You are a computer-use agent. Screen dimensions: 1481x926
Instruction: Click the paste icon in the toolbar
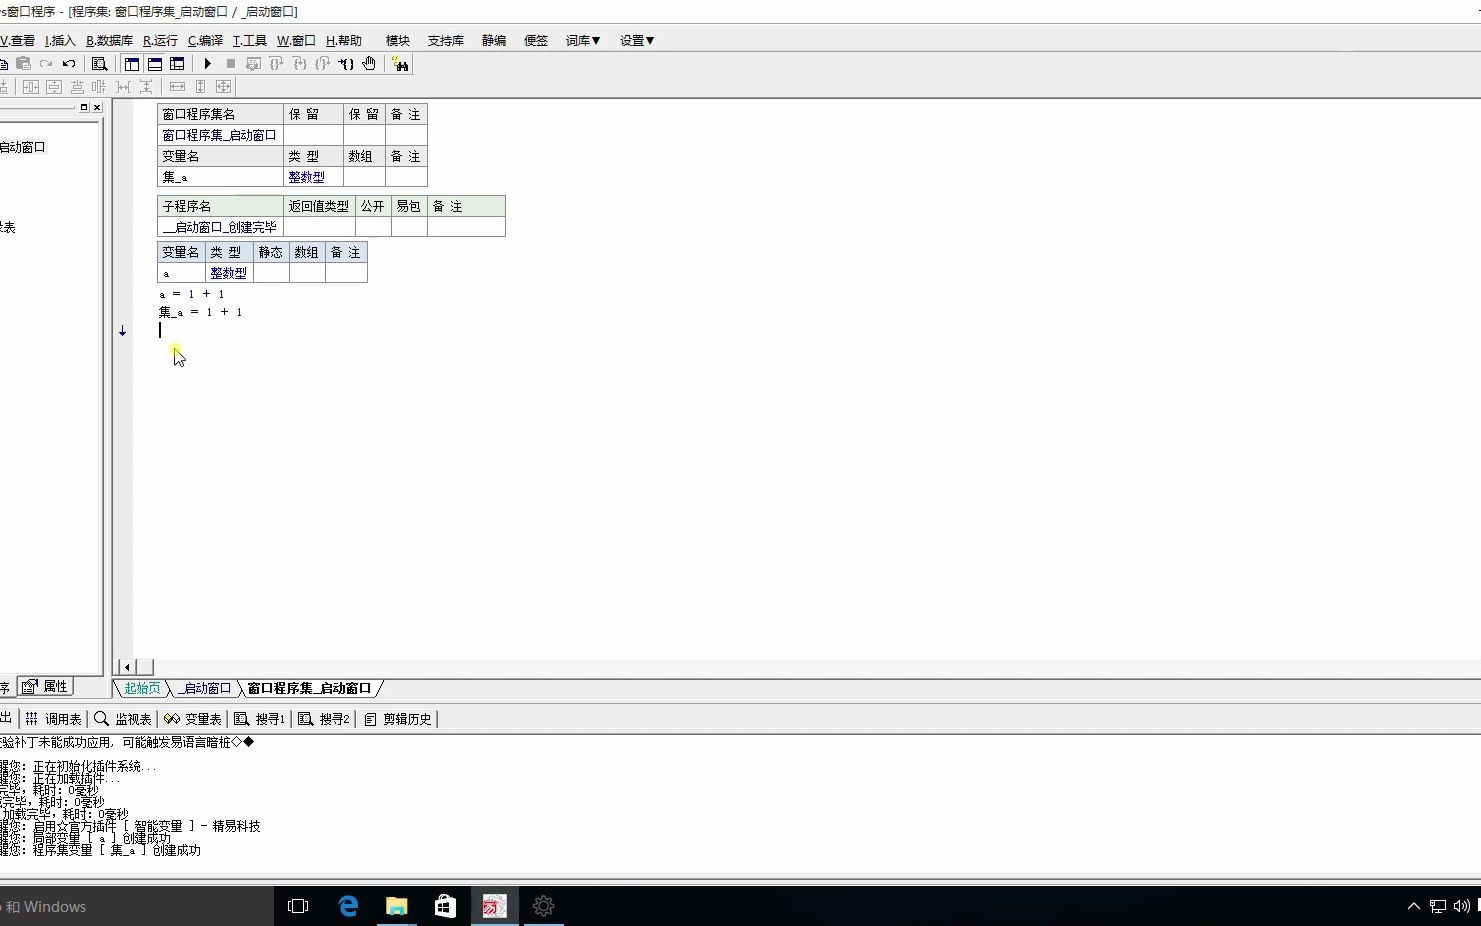(23, 64)
